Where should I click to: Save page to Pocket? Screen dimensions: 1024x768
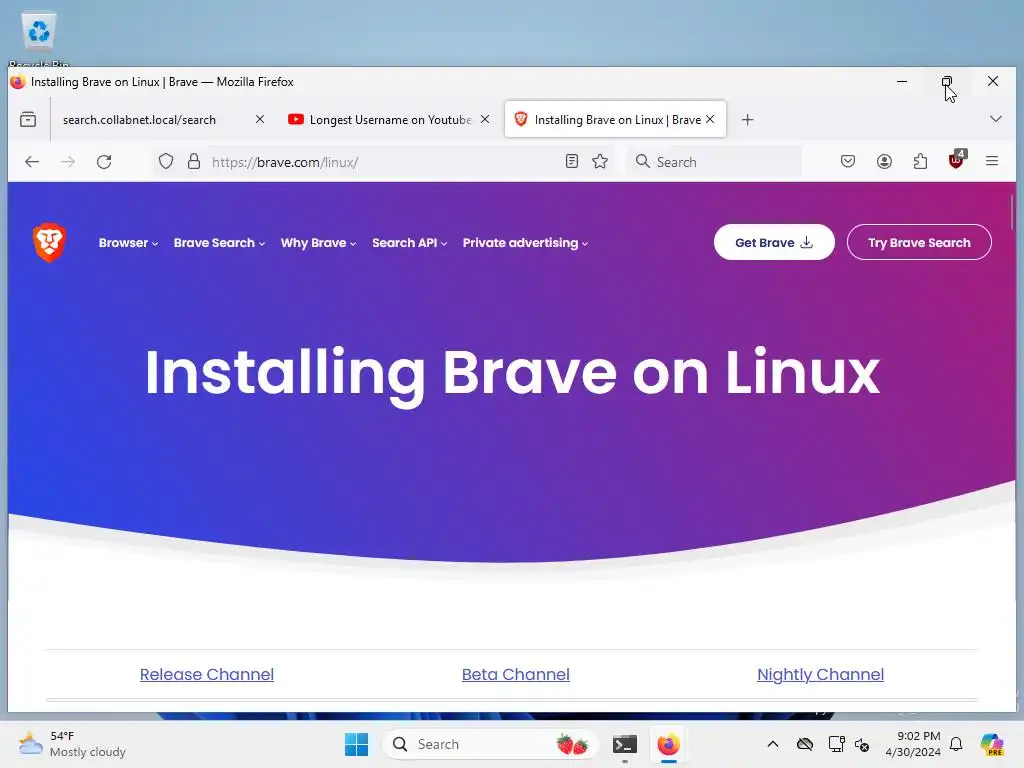848,161
